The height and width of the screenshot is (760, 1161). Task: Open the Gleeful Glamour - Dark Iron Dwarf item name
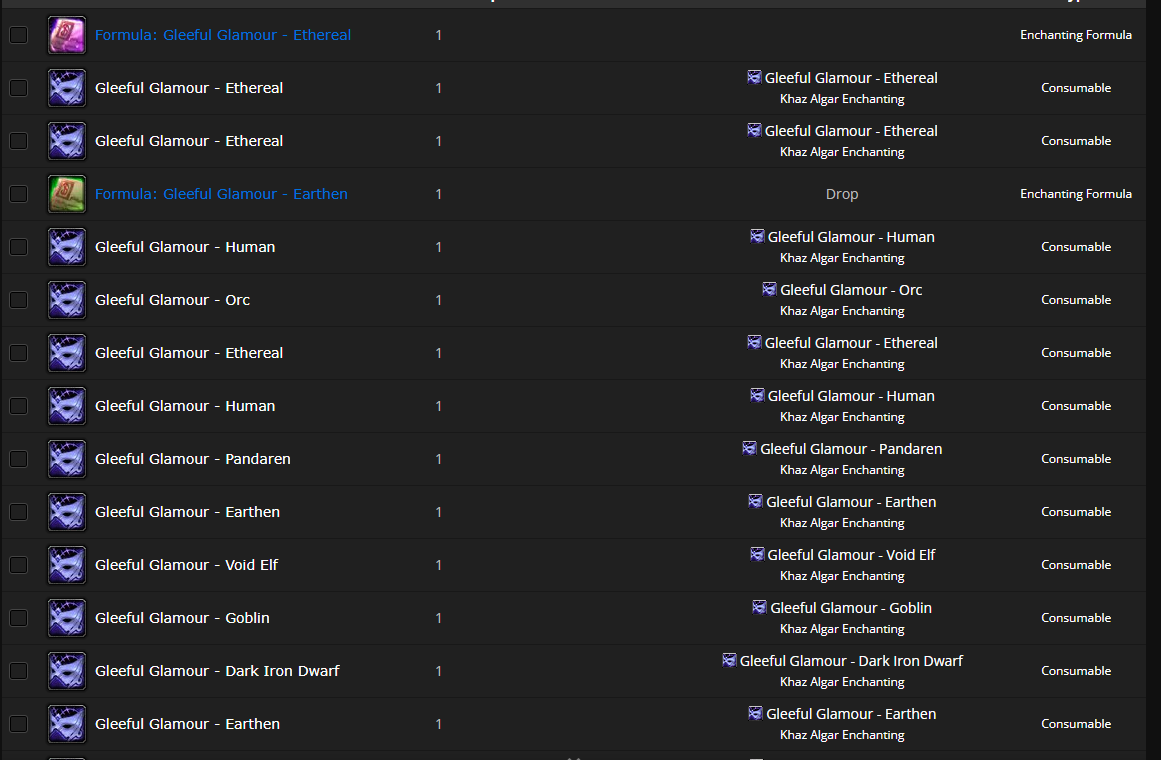(217, 671)
